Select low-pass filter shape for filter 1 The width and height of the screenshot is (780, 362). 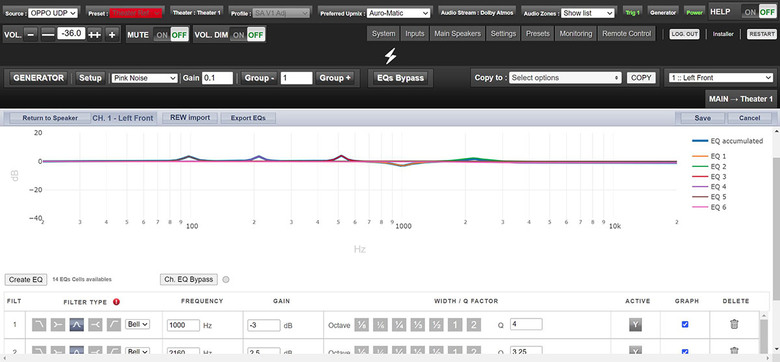coord(39,325)
